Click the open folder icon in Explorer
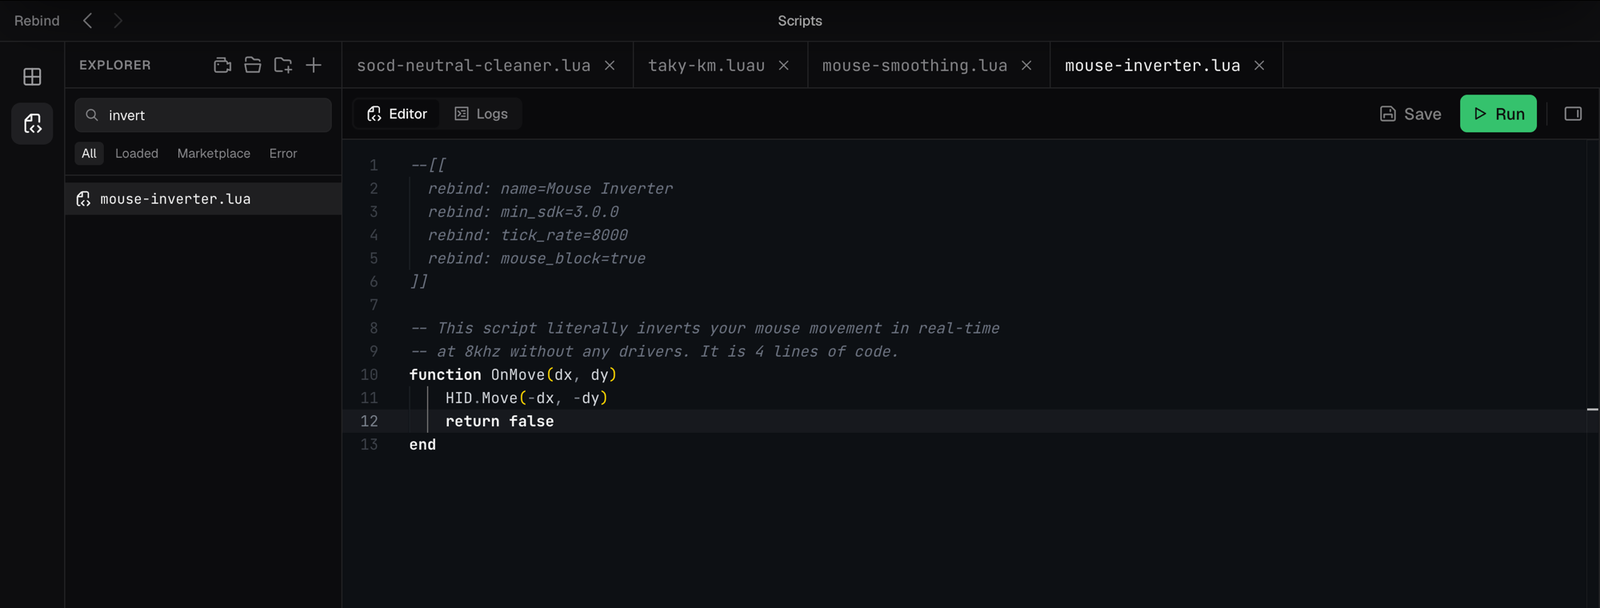 pyautogui.click(x=253, y=65)
